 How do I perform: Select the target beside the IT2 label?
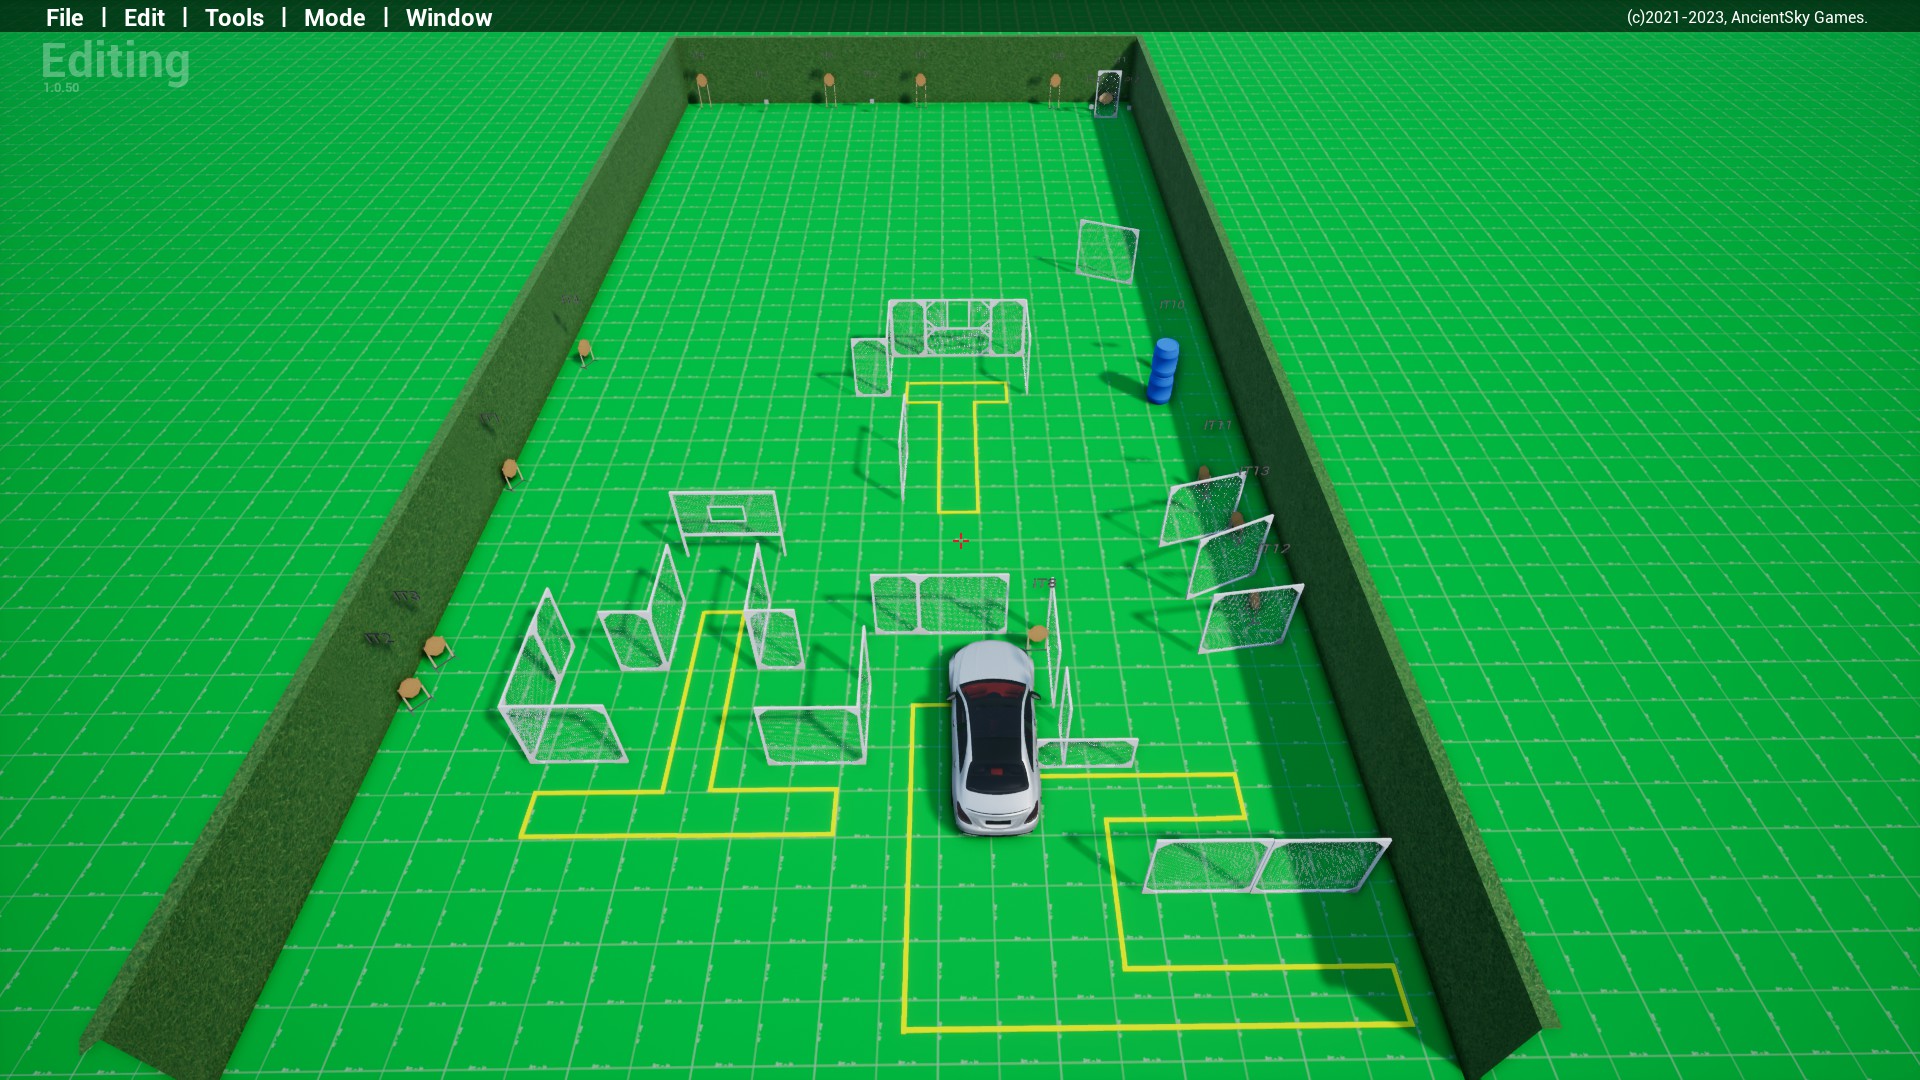pos(411,690)
